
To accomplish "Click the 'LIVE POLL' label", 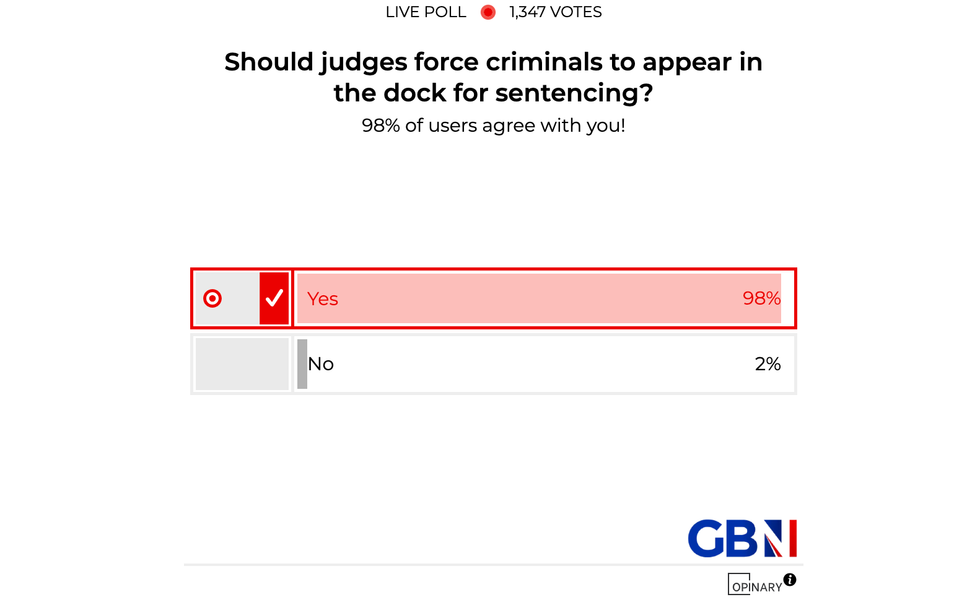I will point(426,13).
